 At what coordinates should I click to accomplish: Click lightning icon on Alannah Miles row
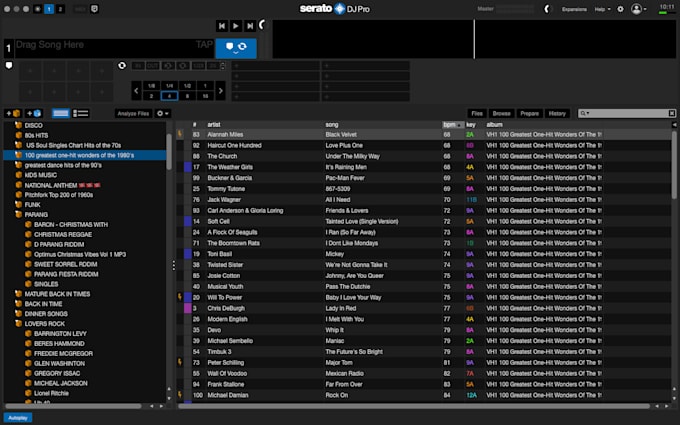coord(180,134)
